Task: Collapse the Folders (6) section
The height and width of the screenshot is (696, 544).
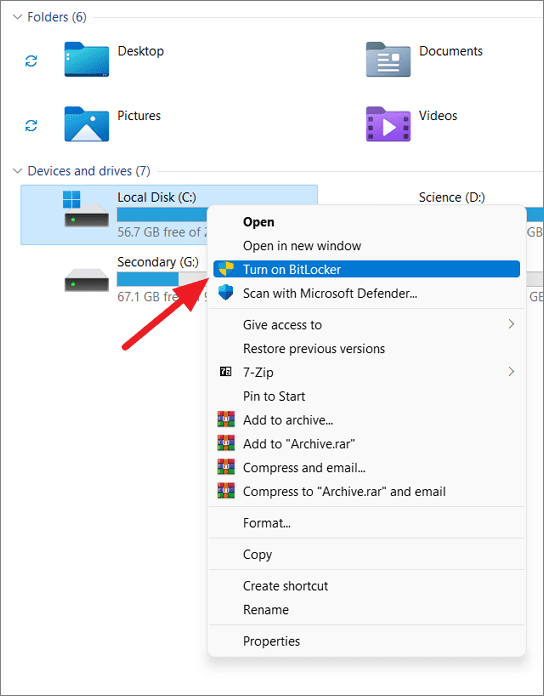Action: pos(17,17)
